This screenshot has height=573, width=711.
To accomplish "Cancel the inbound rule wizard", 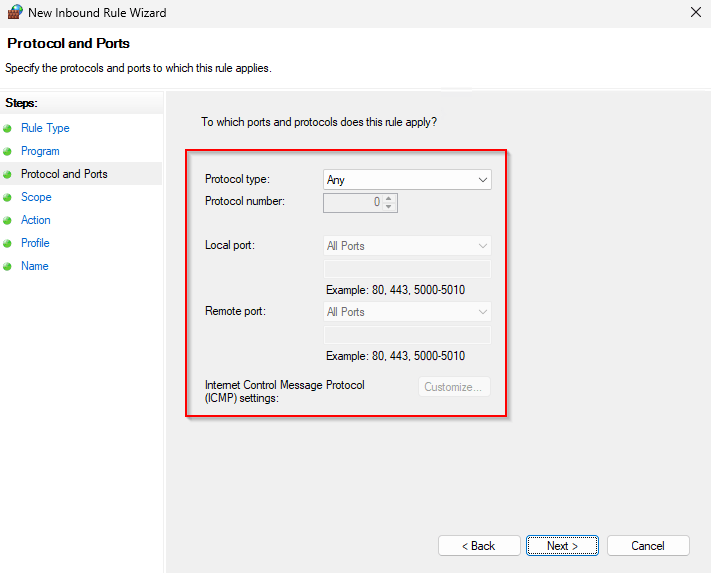I will [648, 546].
